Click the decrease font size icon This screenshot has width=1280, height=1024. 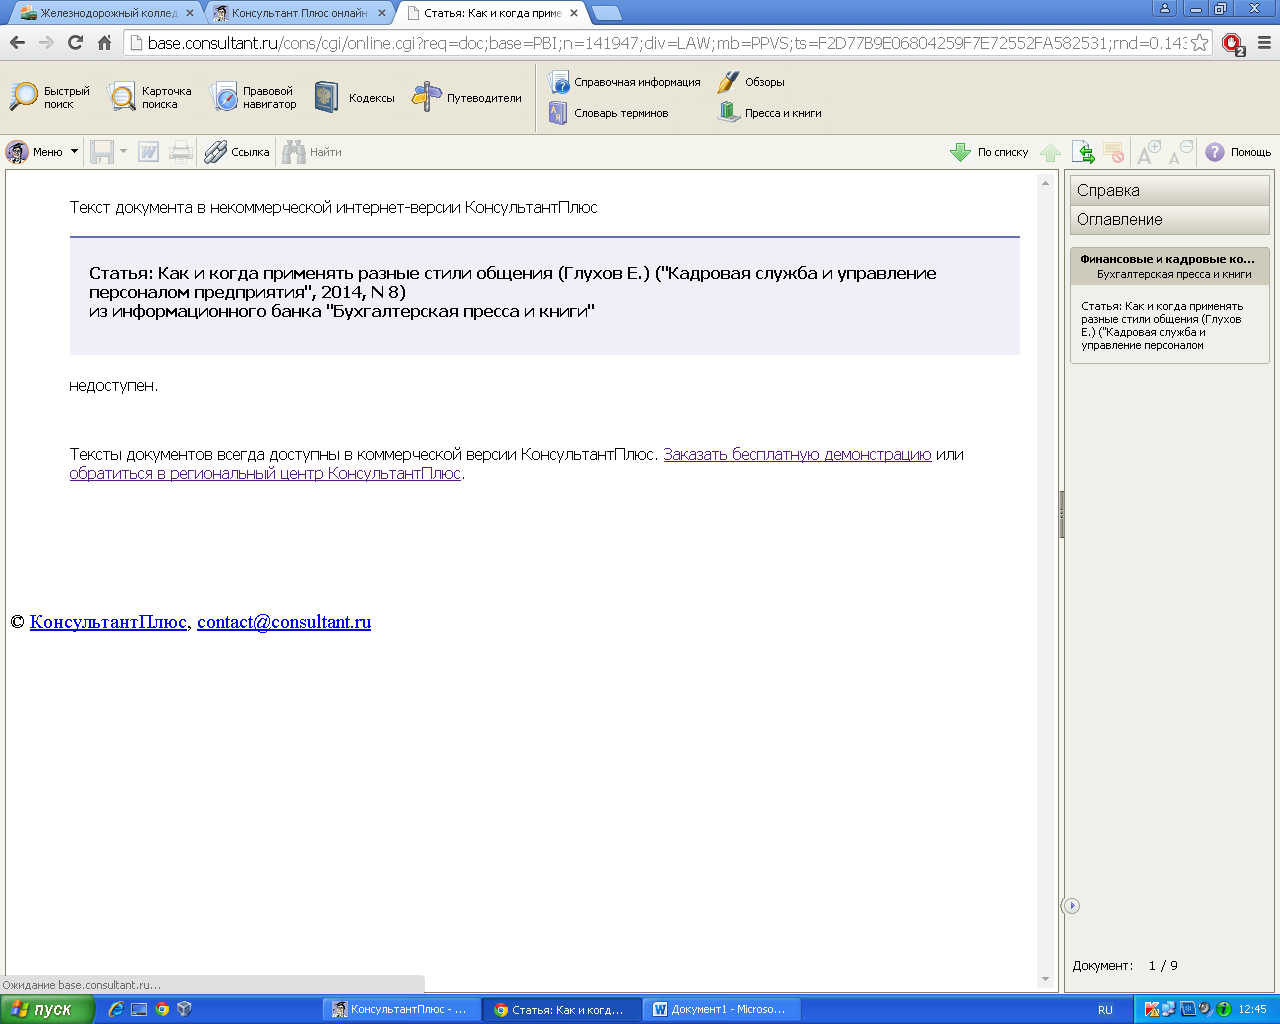click(1181, 152)
